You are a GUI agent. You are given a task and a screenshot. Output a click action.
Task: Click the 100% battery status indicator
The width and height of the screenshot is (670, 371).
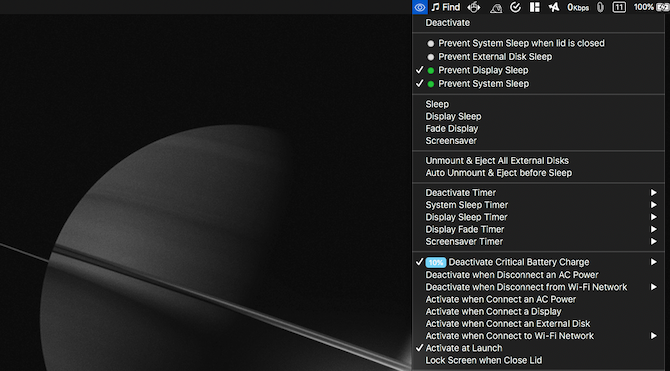pyautogui.click(x=651, y=7)
